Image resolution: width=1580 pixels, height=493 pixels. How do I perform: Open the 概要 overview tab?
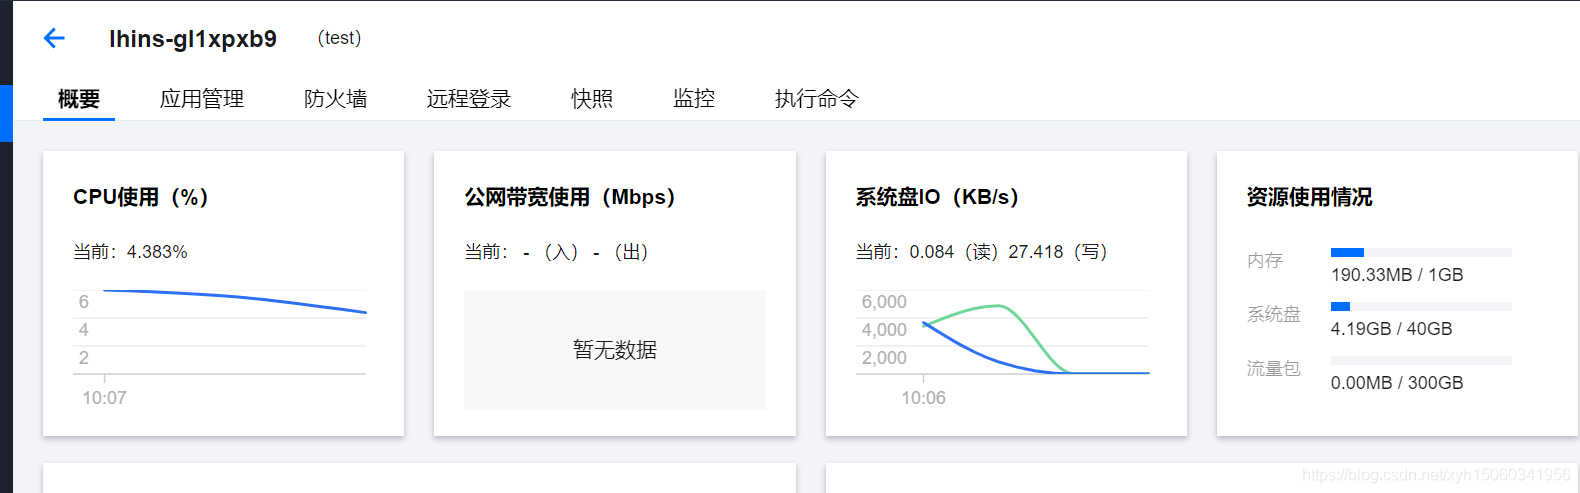coord(79,99)
